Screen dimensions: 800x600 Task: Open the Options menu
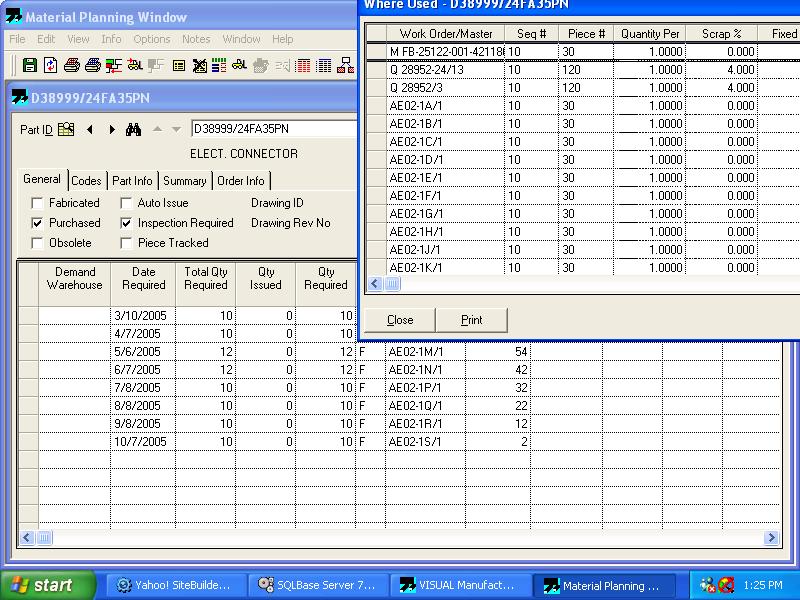point(152,39)
